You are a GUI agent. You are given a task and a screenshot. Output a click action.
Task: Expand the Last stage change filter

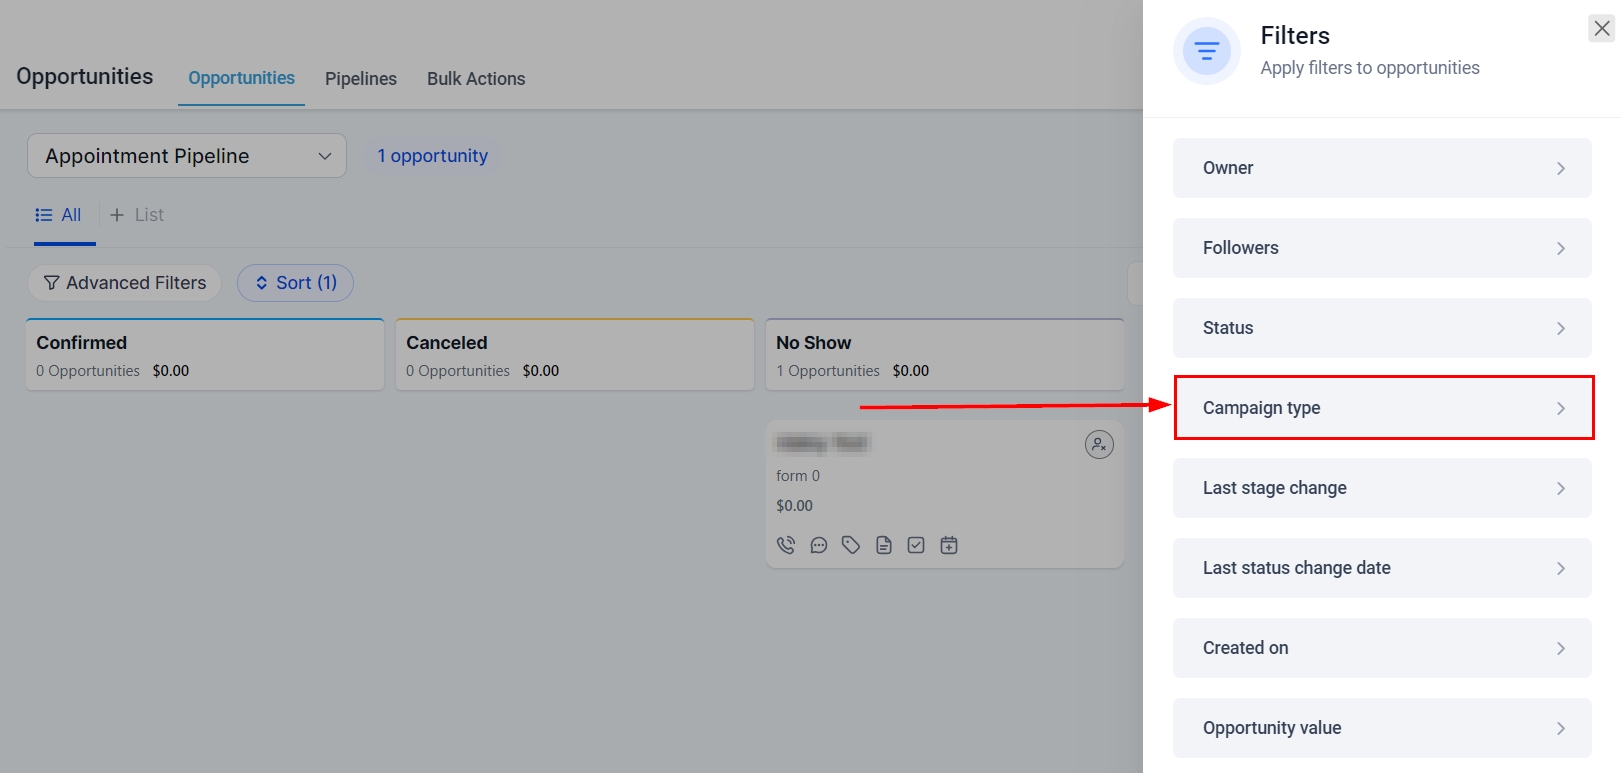point(1382,488)
